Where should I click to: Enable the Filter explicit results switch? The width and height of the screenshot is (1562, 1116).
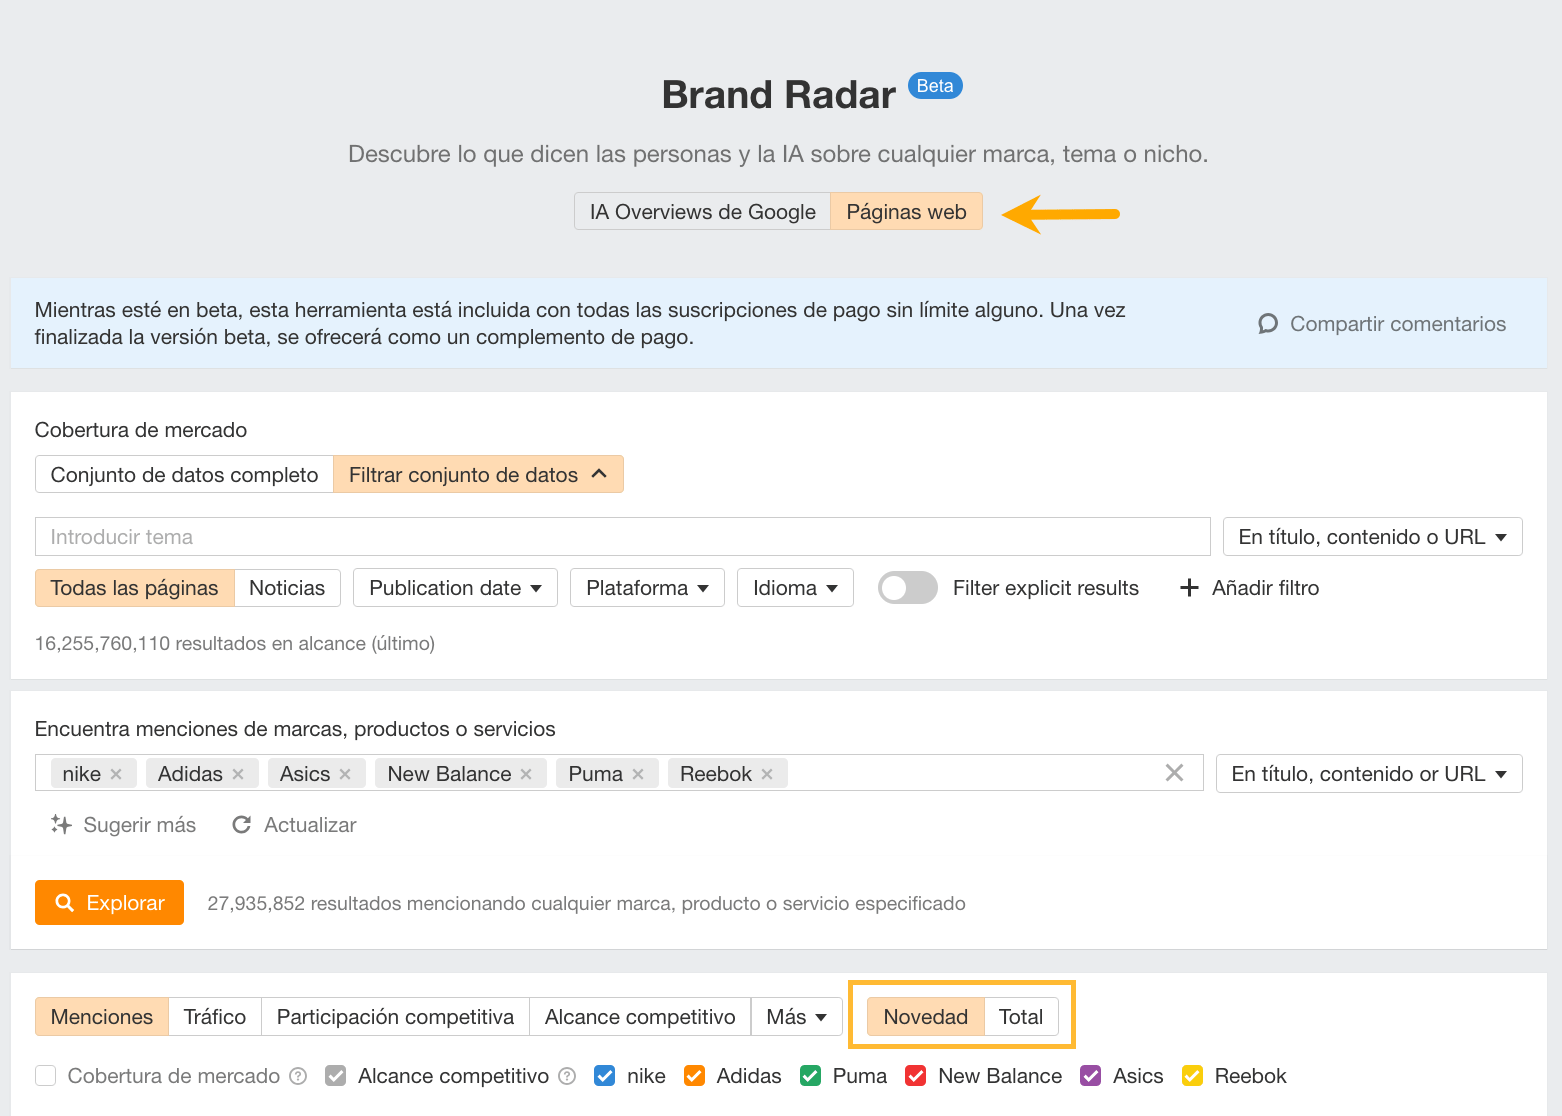(x=907, y=588)
